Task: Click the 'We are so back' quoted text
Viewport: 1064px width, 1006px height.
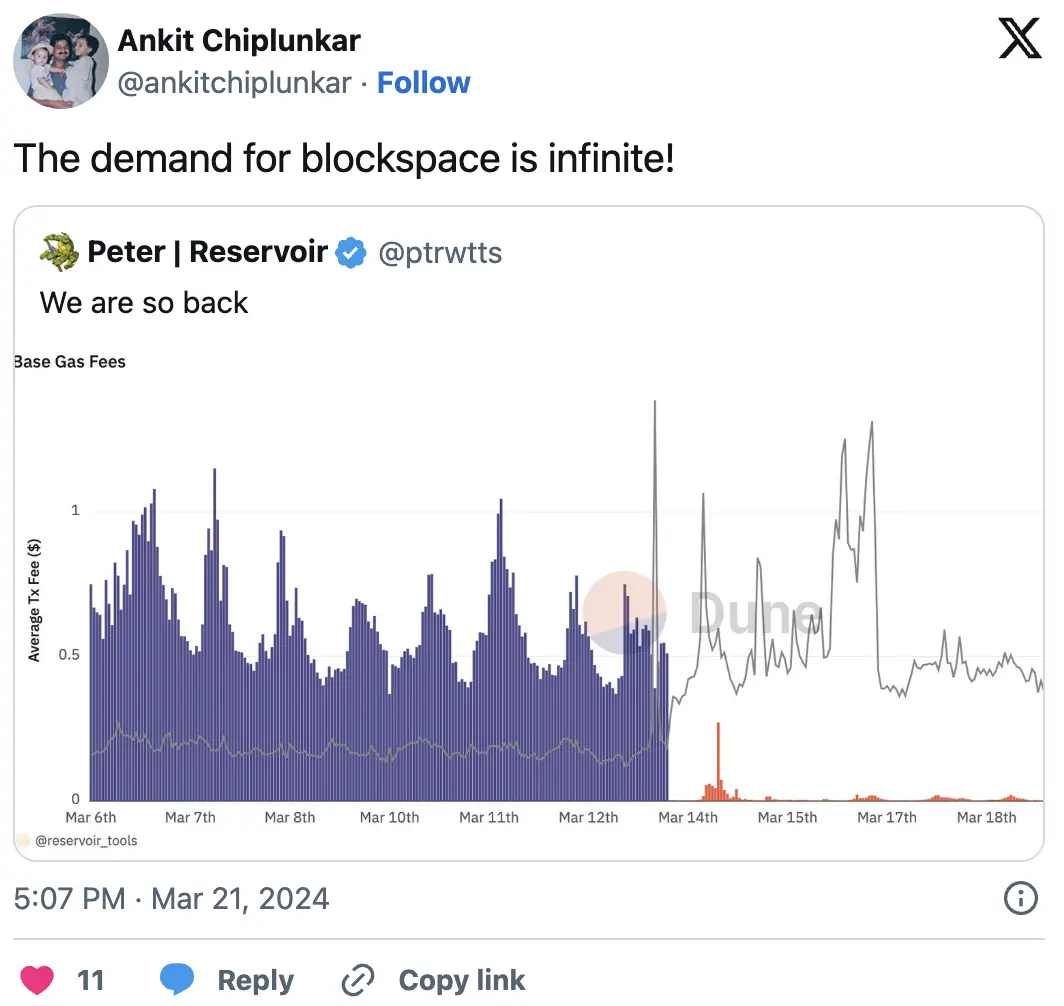Action: coord(144,302)
